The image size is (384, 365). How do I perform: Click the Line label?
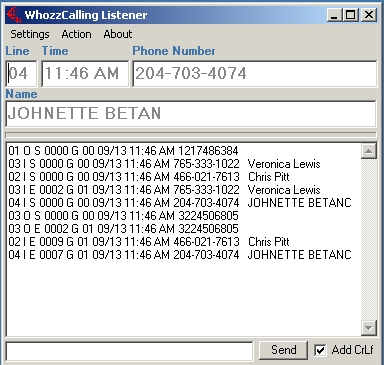pos(17,51)
